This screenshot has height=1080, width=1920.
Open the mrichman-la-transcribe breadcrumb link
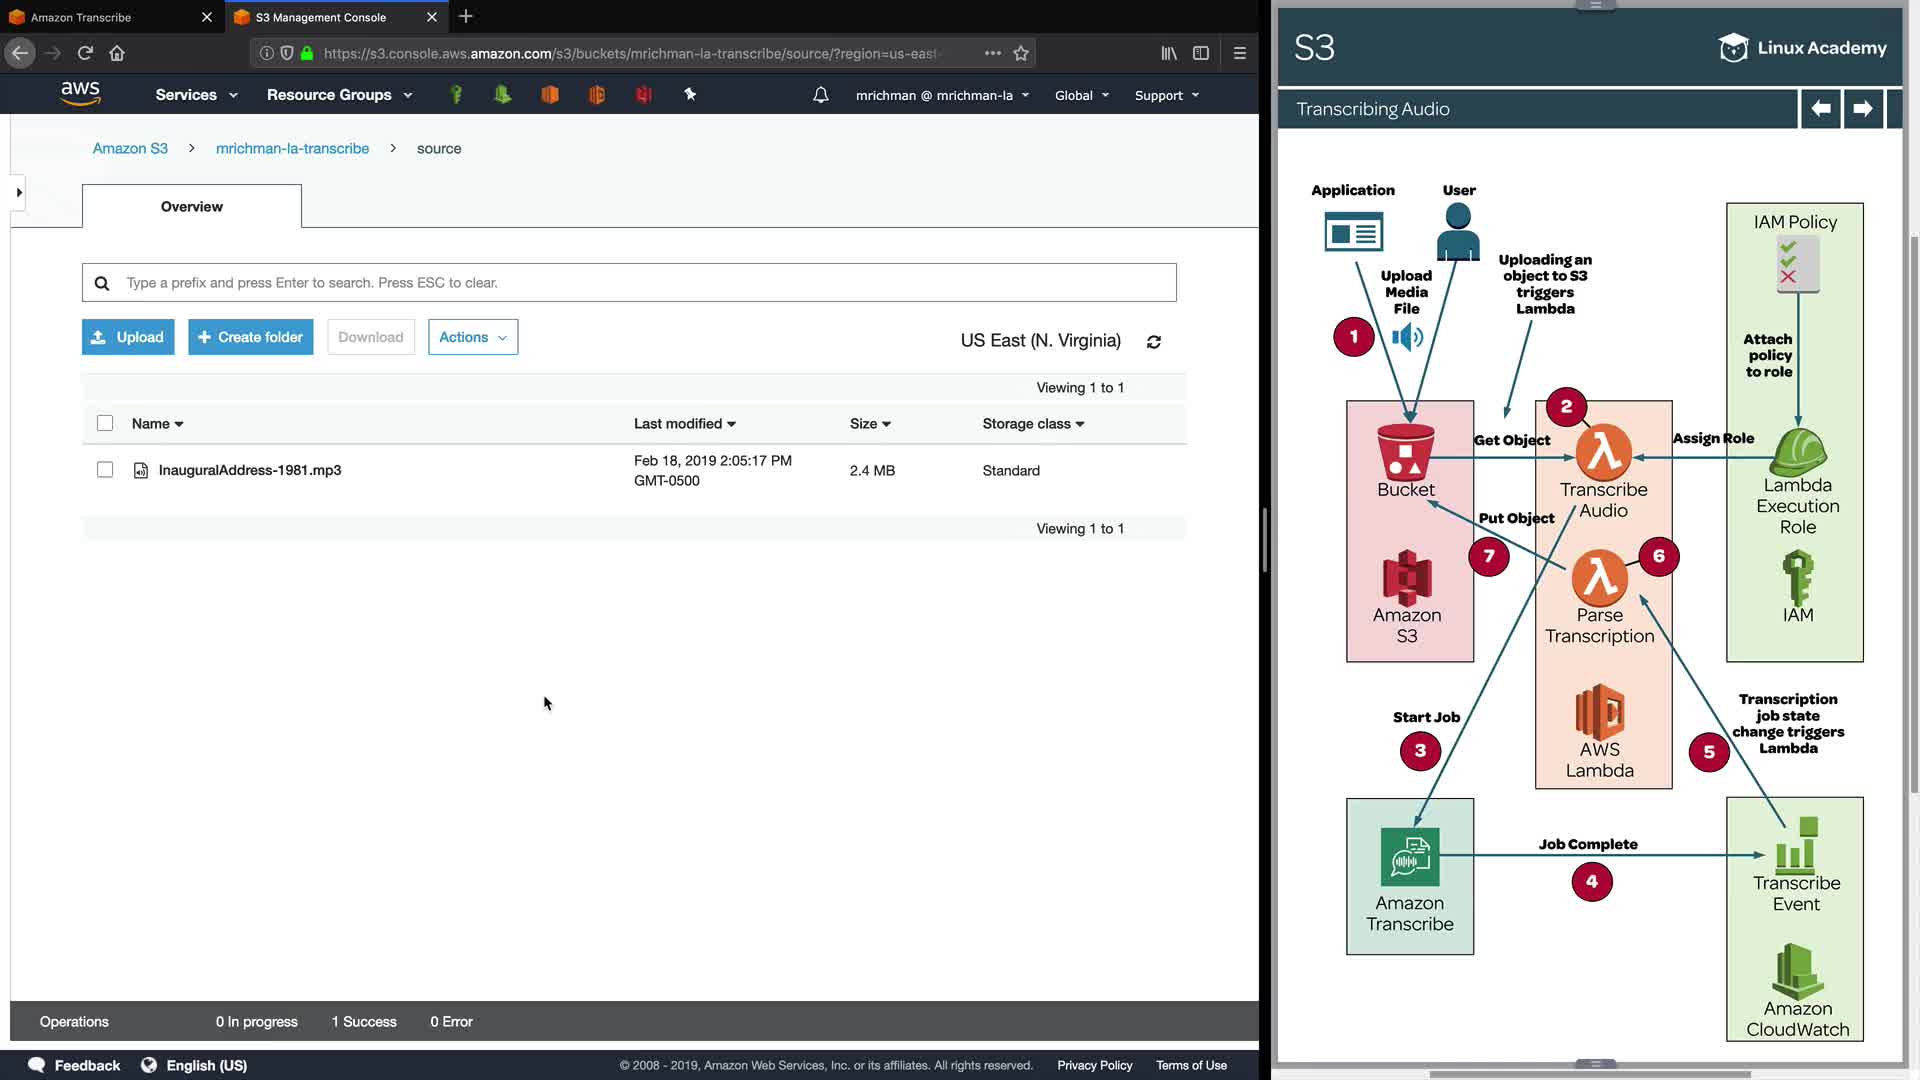292,148
